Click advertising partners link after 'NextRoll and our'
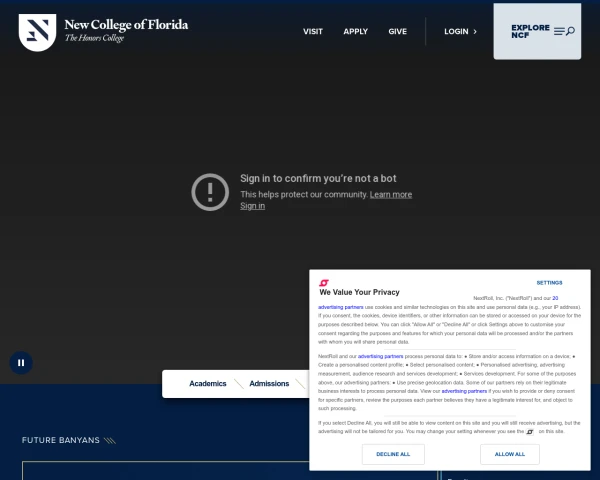The image size is (600, 480). coord(380,356)
